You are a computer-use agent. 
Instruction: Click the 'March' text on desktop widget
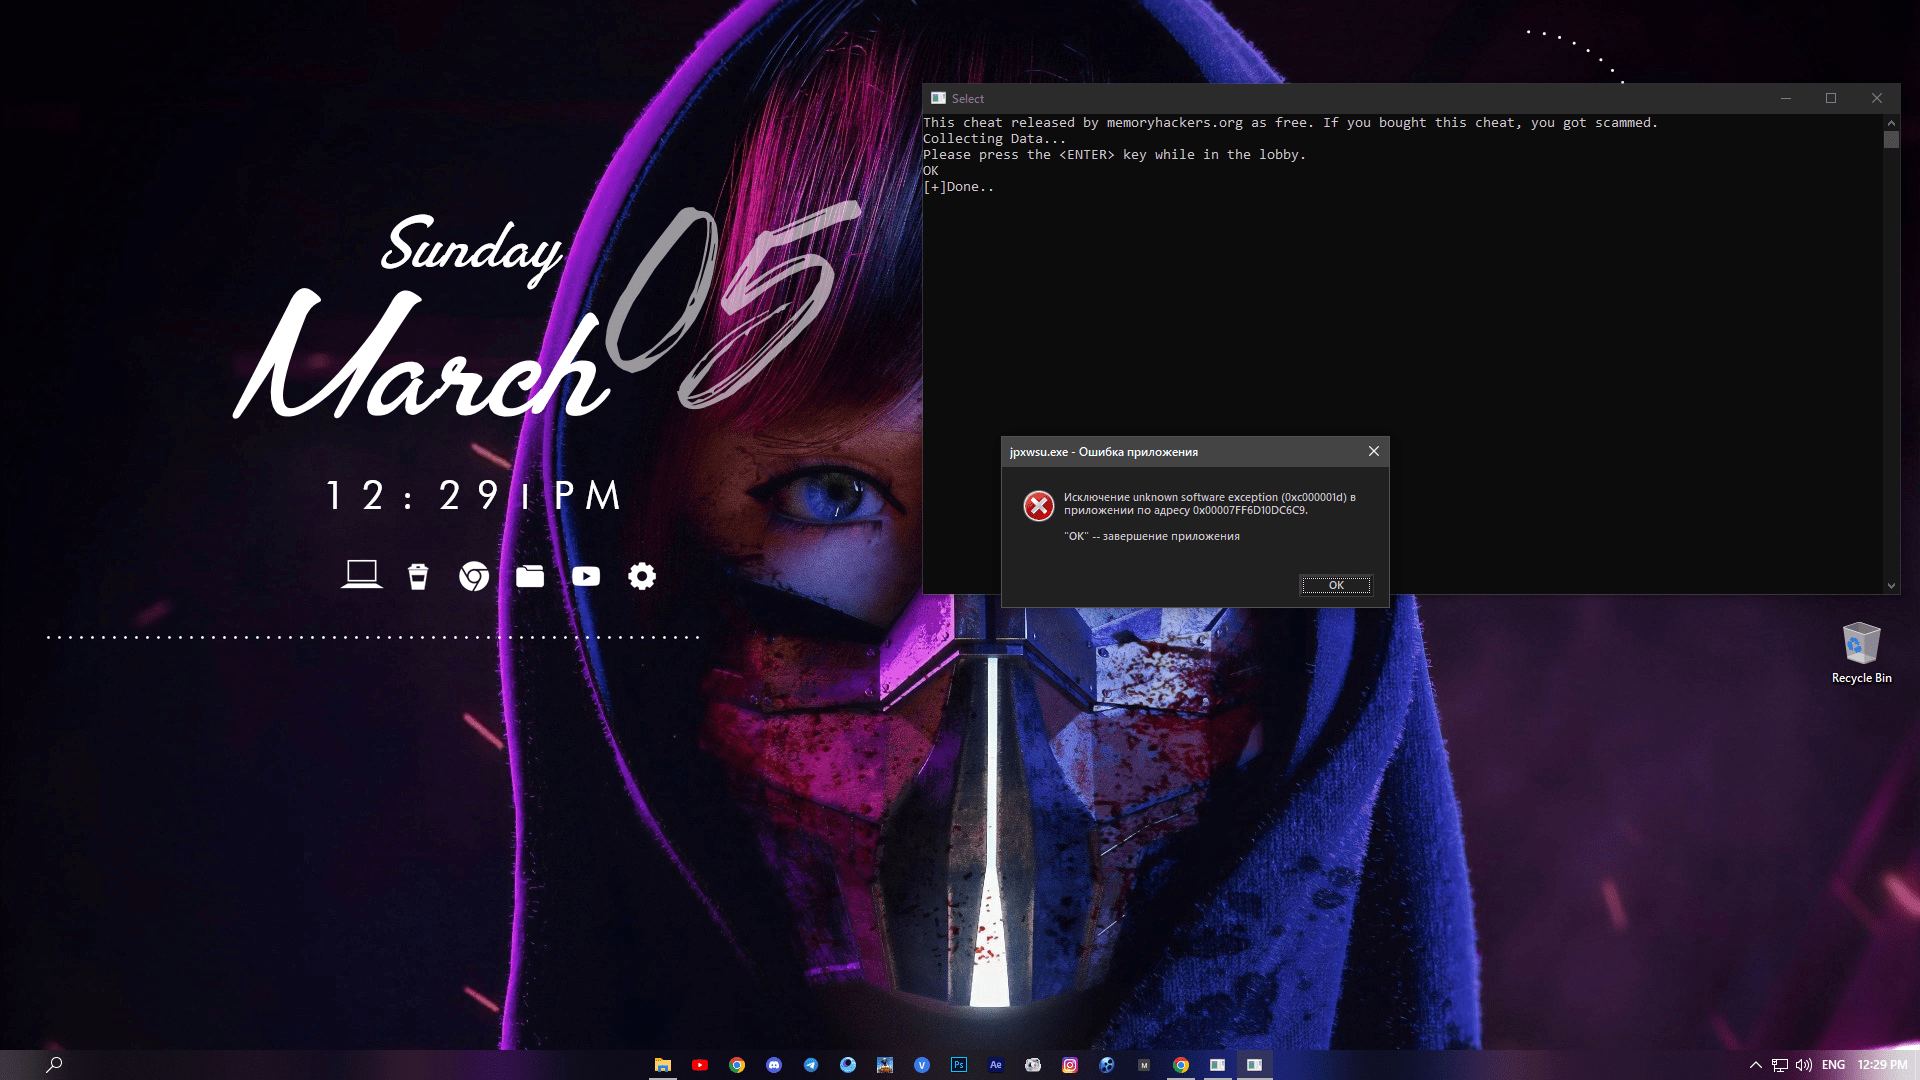[420, 355]
